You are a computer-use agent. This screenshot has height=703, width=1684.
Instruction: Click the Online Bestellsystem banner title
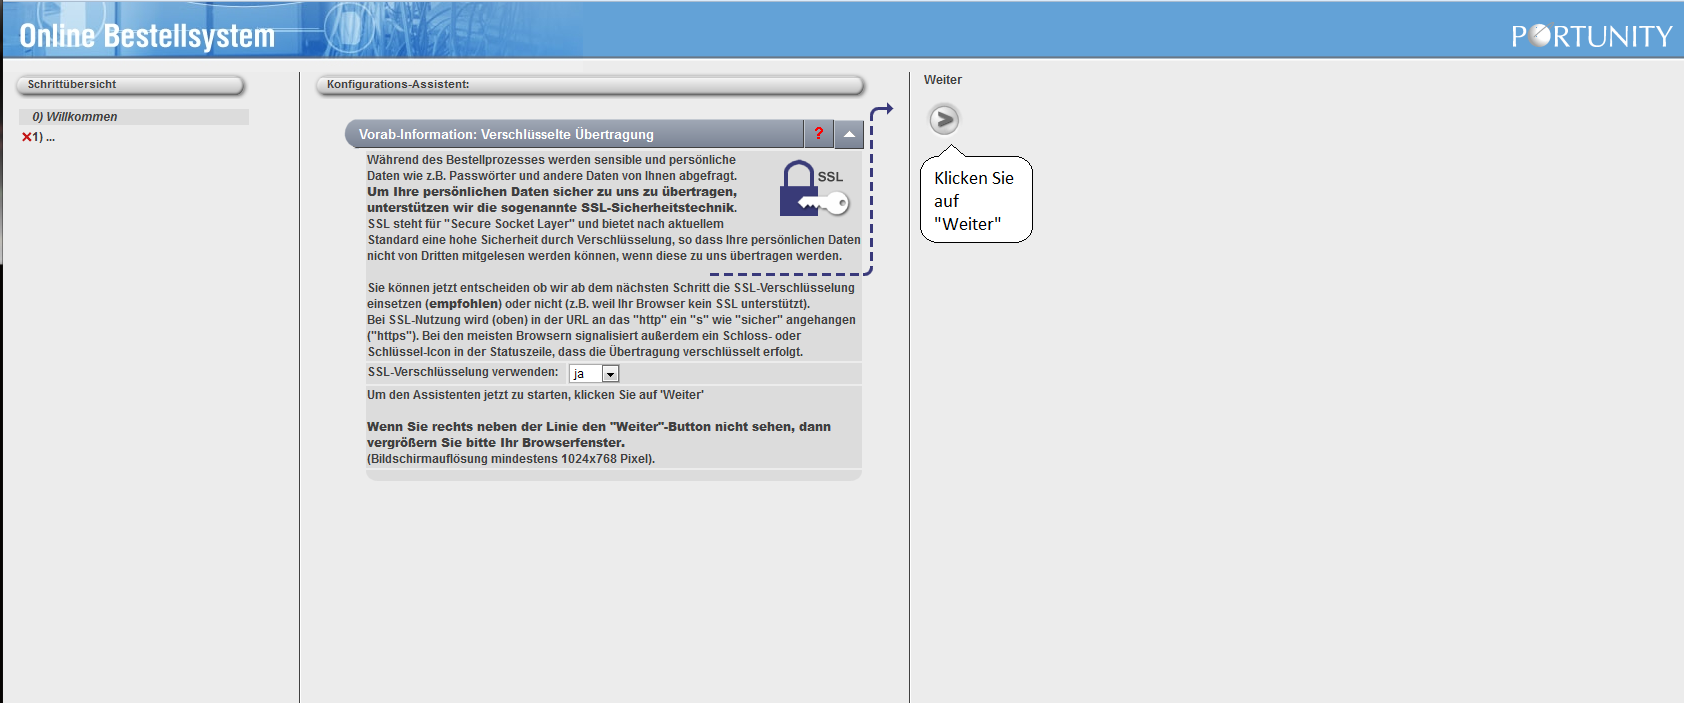coord(147,37)
